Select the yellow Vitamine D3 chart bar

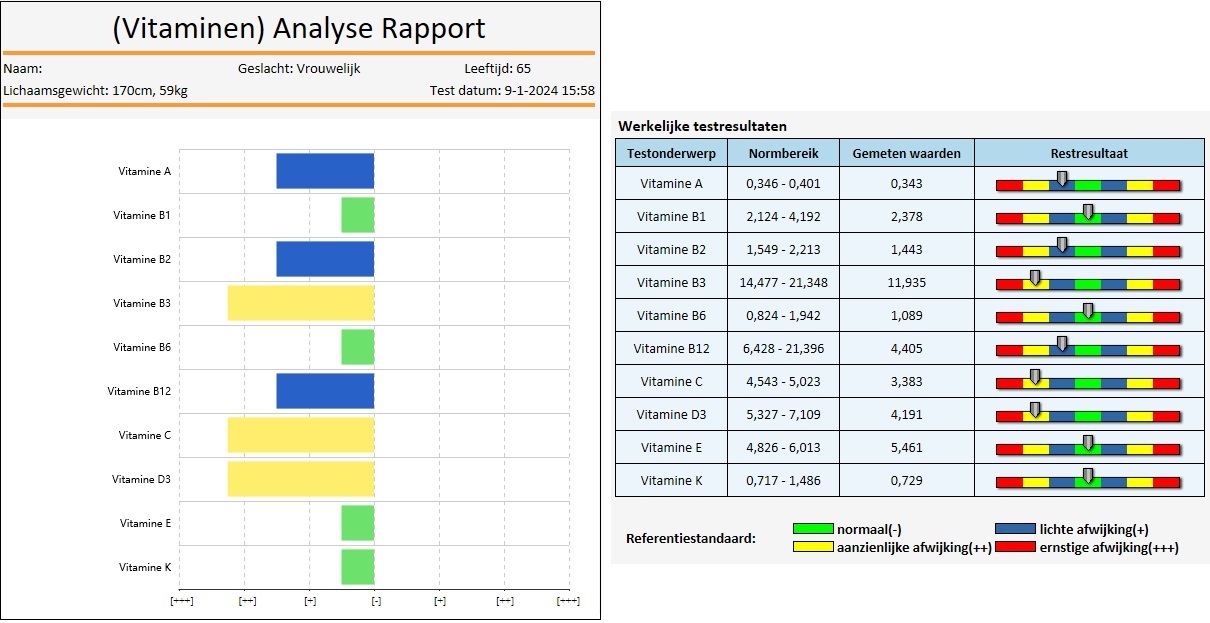pyautogui.click(x=300, y=479)
